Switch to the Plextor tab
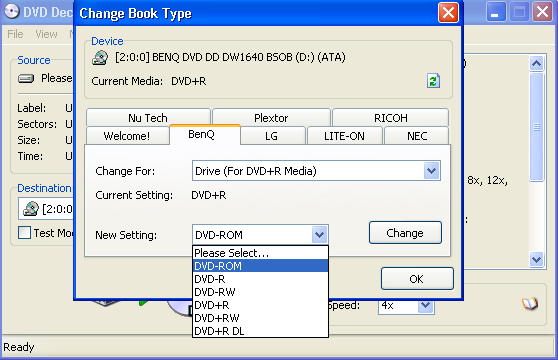The image size is (558, 360). click(x=271, y=117)
